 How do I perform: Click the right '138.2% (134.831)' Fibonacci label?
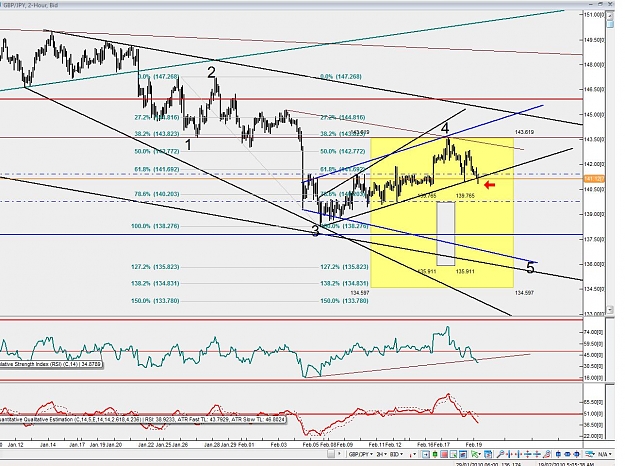[x=344, y=283]
